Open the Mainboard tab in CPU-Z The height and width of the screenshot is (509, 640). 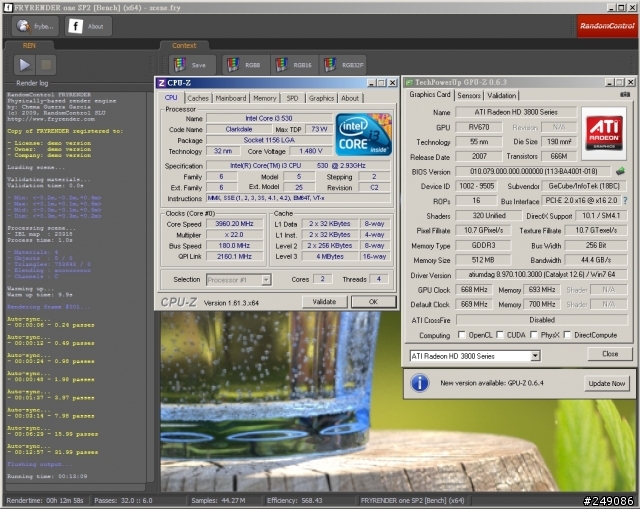pyautogui.click(x=231, y=98)
